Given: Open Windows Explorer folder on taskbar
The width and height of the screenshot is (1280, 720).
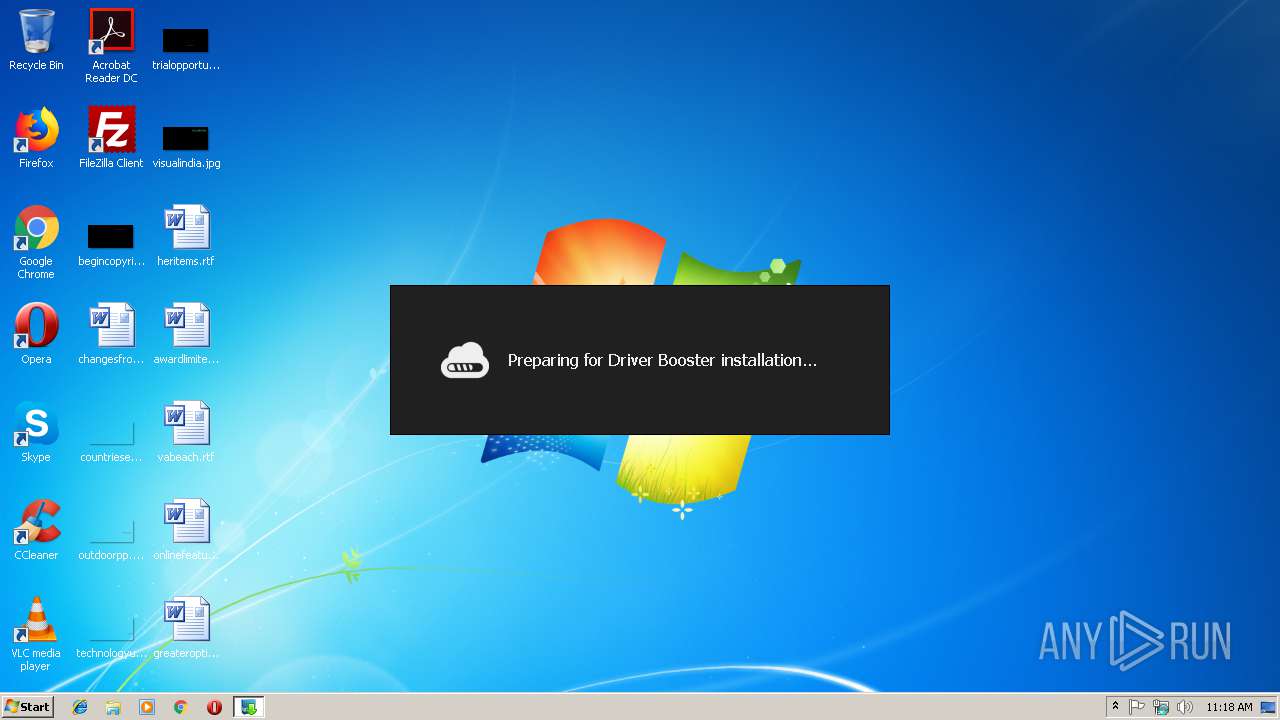Looking at the screenshot, I should (113, 707).
